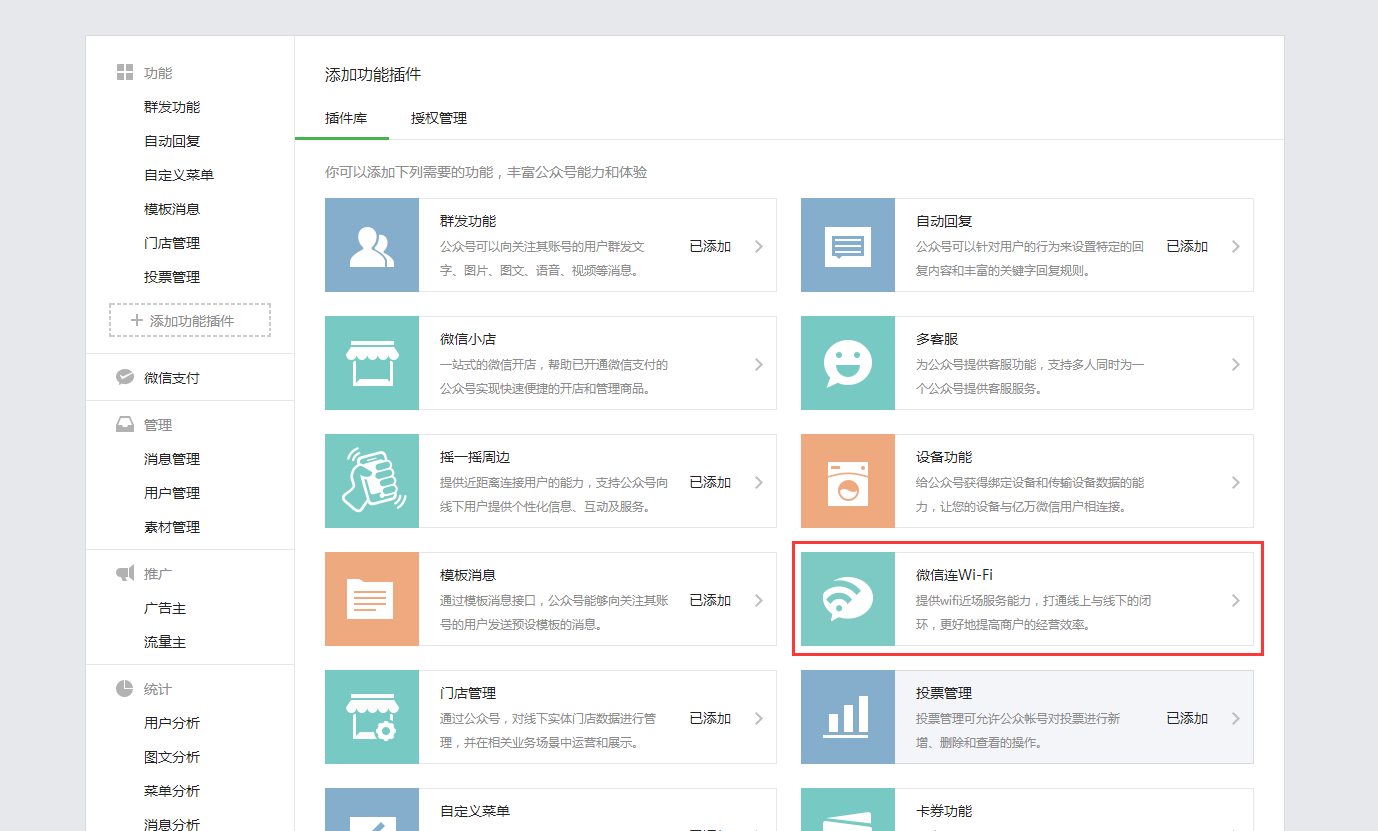Go to 图文分析 in the sidebar
This screenshot has height=831, width=1378.
[172, 757]
